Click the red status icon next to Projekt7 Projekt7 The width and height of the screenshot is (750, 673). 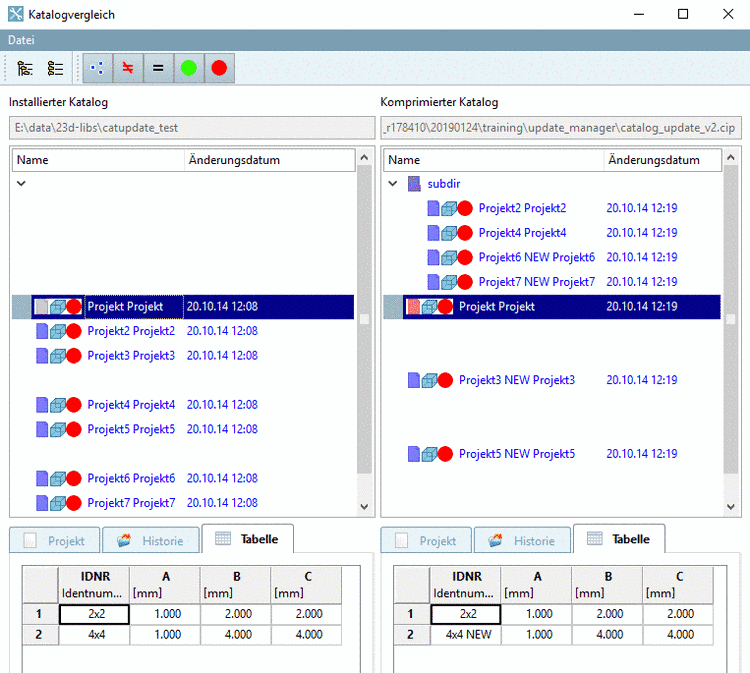point(73,503)
